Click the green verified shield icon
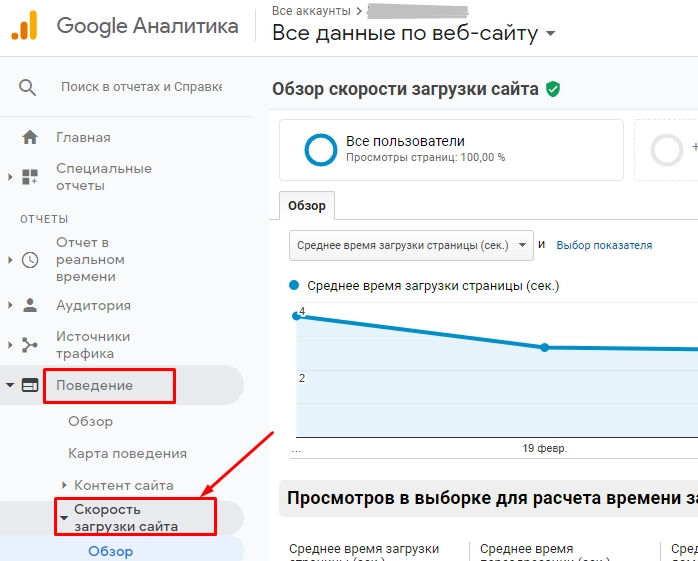The height and width of the screenshot is (561, 698). point(553,89)
